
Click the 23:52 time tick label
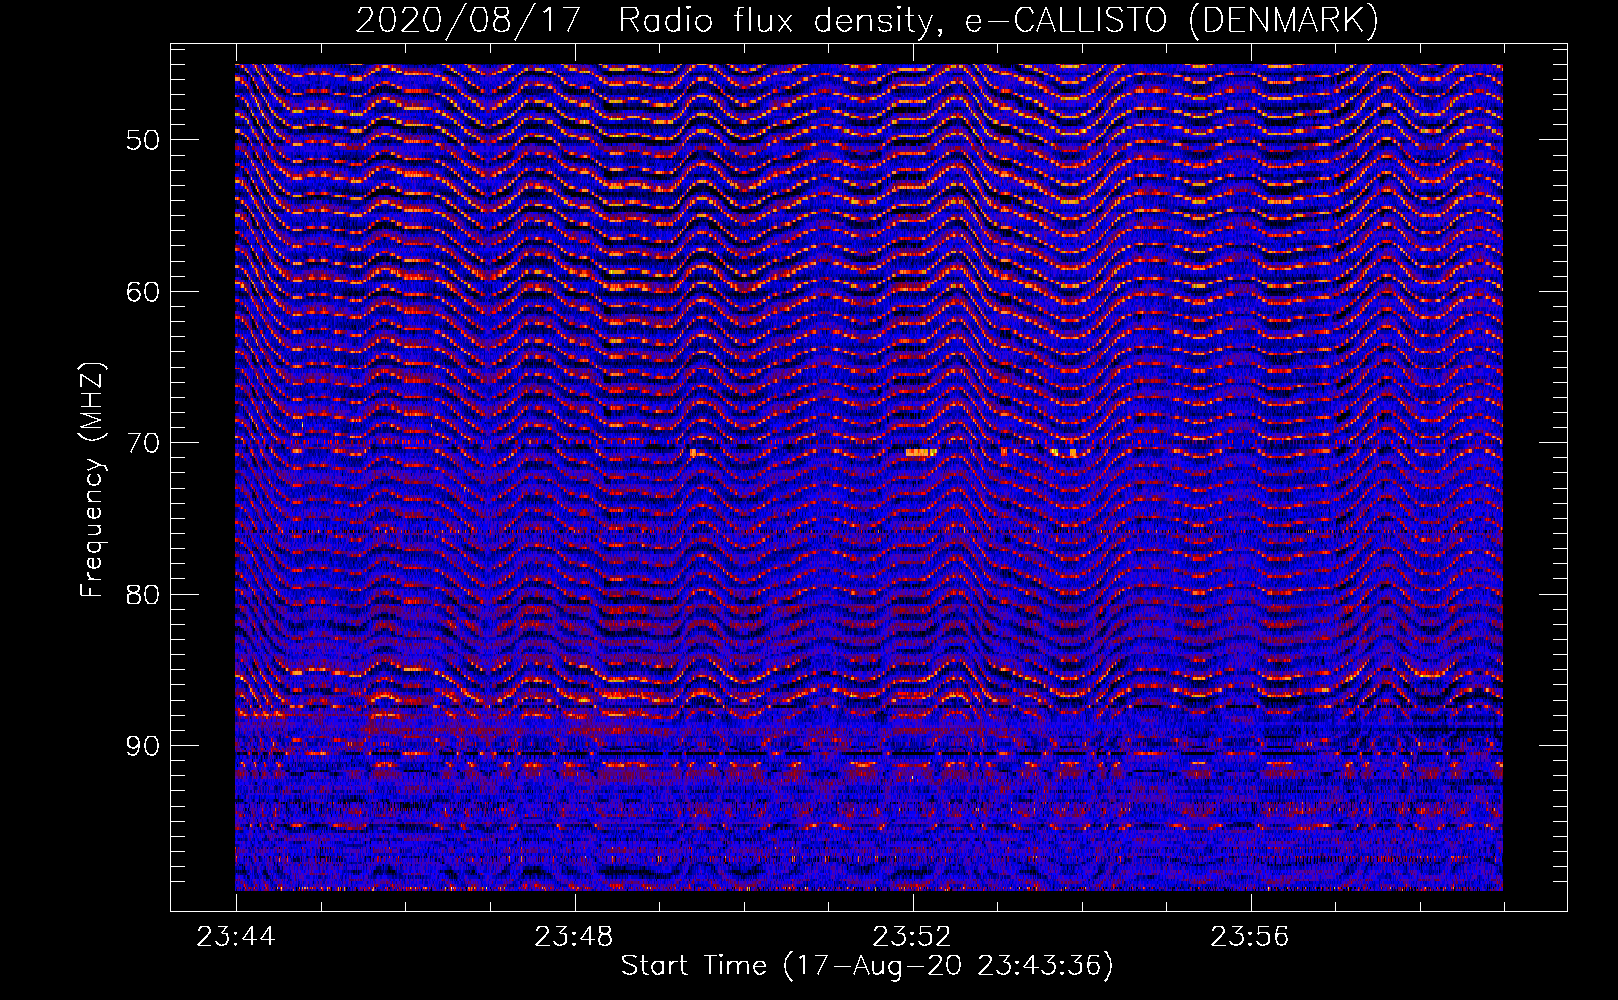912,937
